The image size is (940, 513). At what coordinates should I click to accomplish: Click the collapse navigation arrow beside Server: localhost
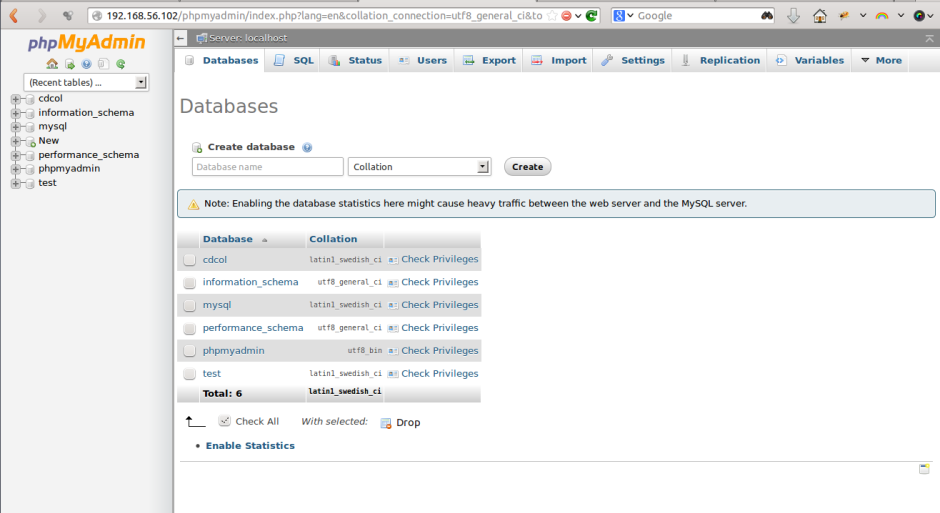coord(180,38)
